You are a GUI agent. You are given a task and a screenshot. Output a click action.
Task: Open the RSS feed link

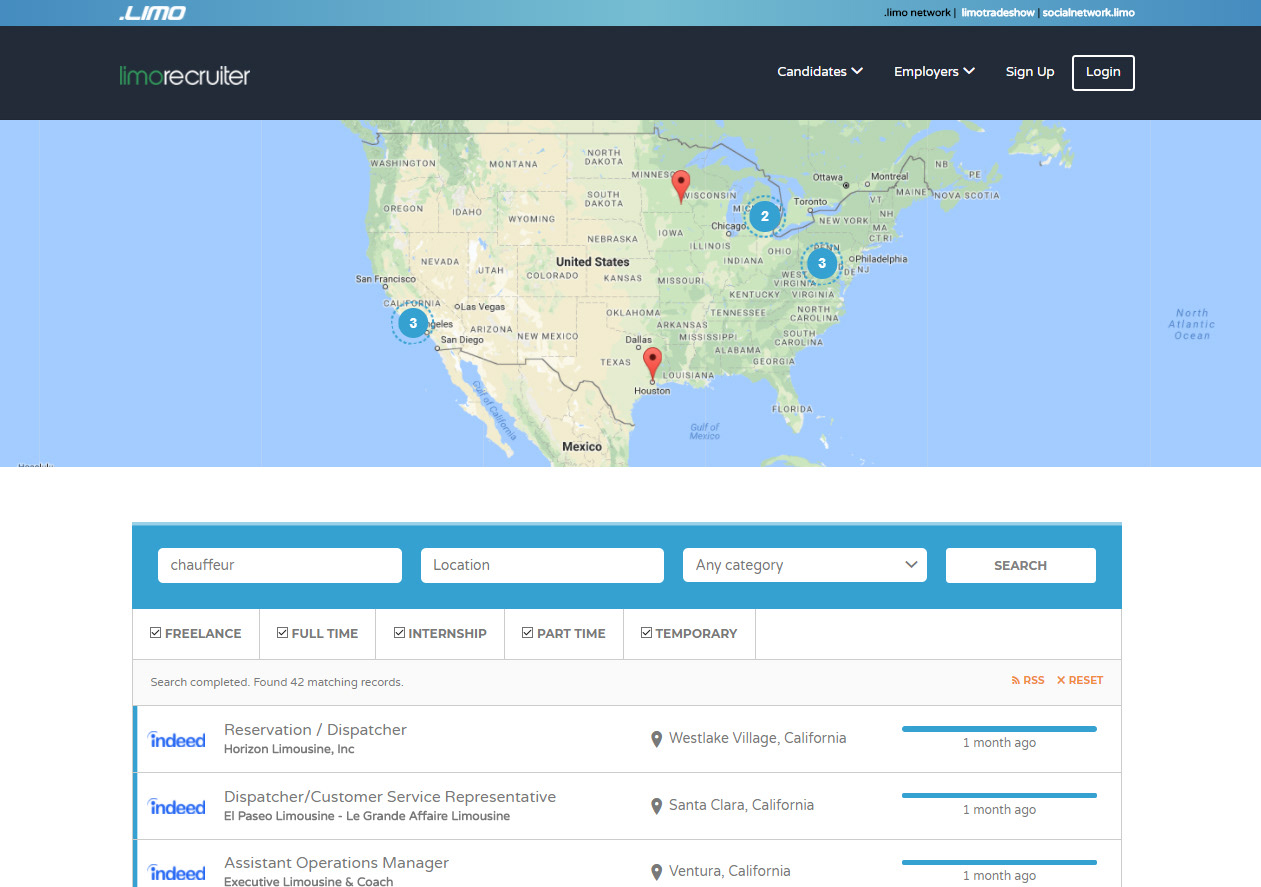pos(1028,680)
